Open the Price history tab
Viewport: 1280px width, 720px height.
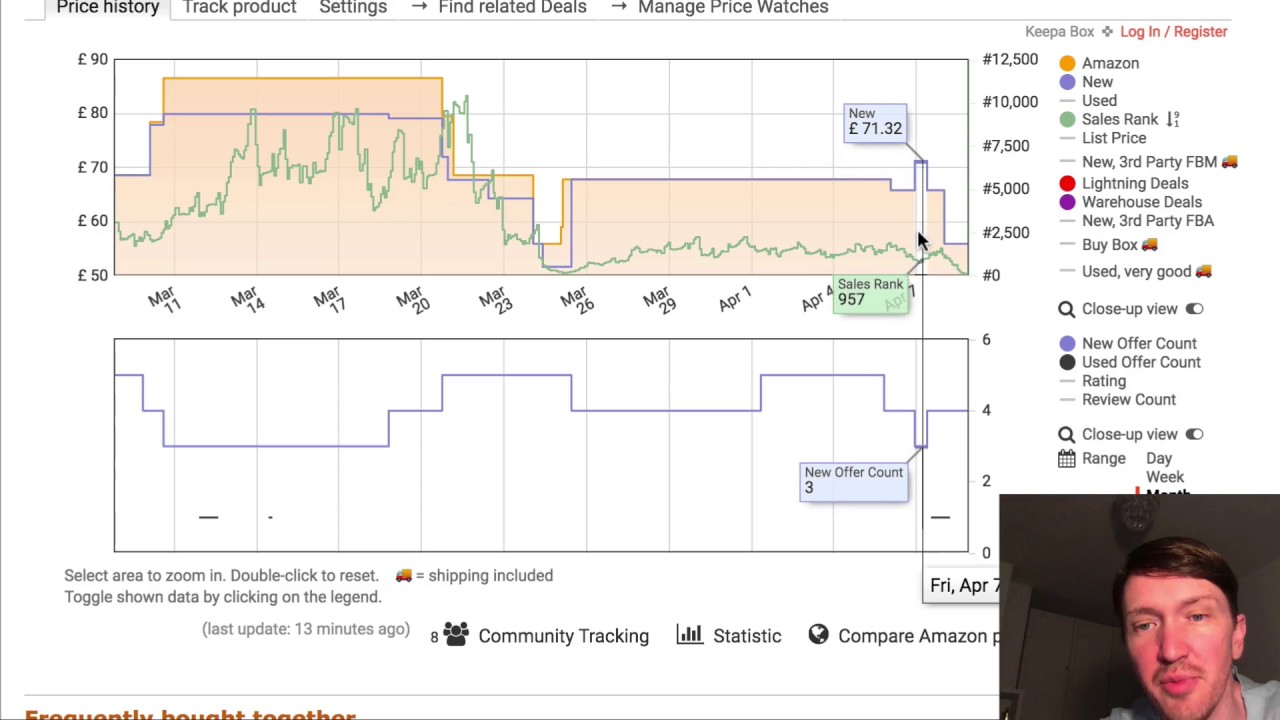click(x=108, y=7)
